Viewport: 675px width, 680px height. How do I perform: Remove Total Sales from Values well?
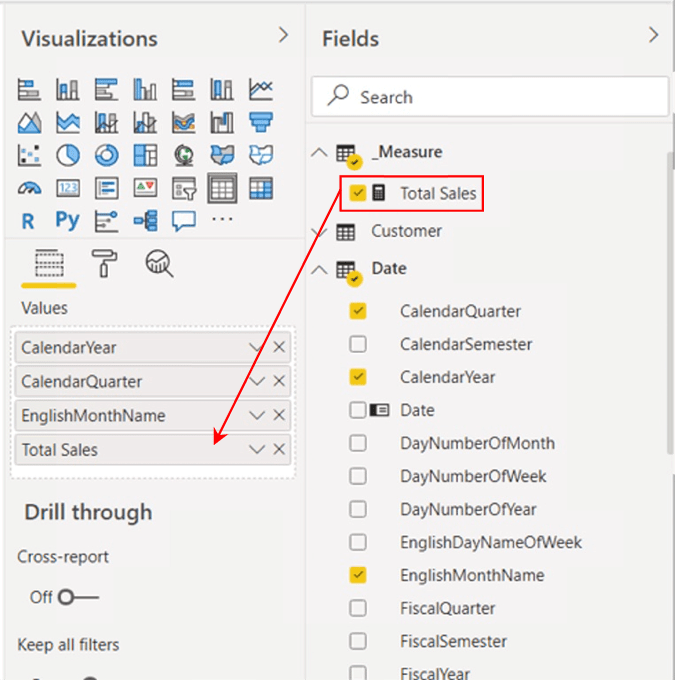(279, 450)
